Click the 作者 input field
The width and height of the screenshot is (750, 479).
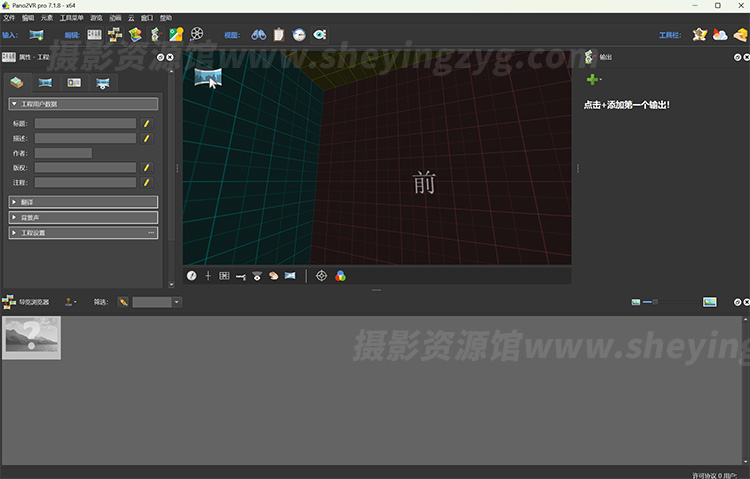pos(63,153)
